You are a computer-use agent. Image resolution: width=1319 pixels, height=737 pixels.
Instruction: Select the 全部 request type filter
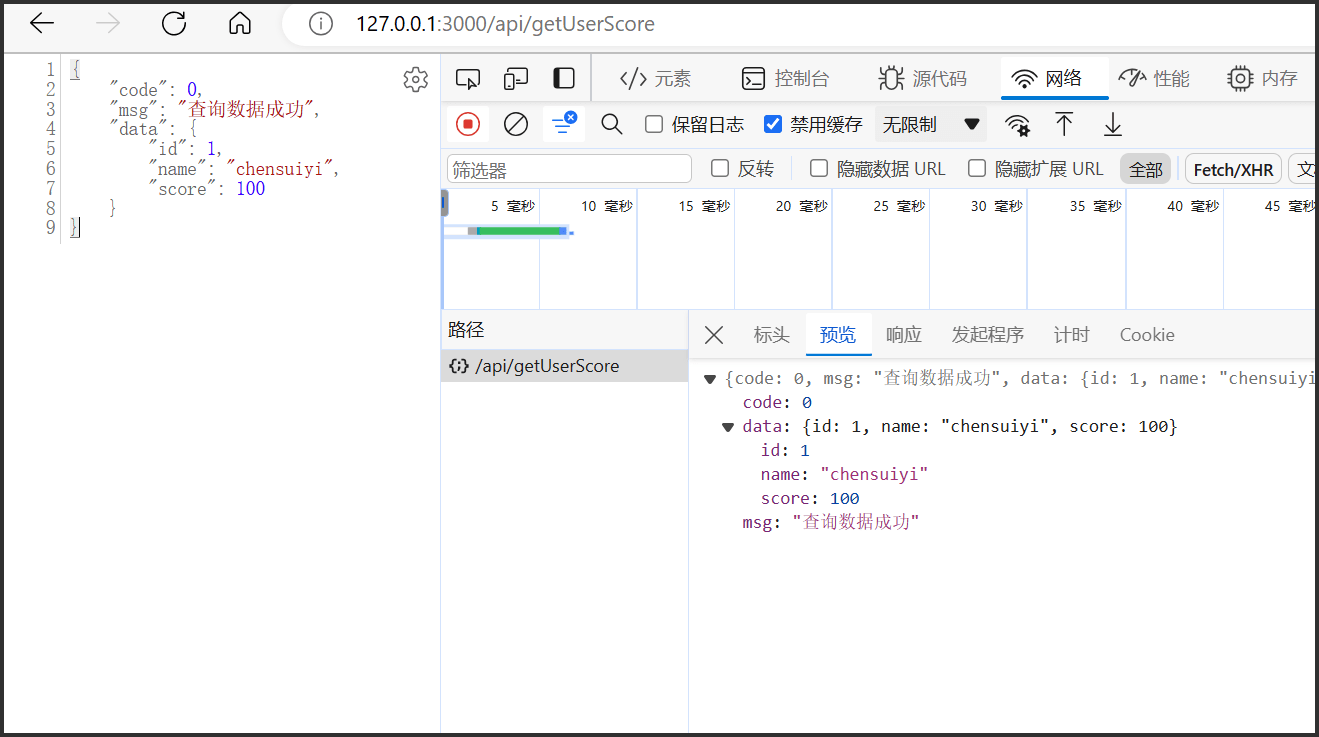pos(1145,169)
